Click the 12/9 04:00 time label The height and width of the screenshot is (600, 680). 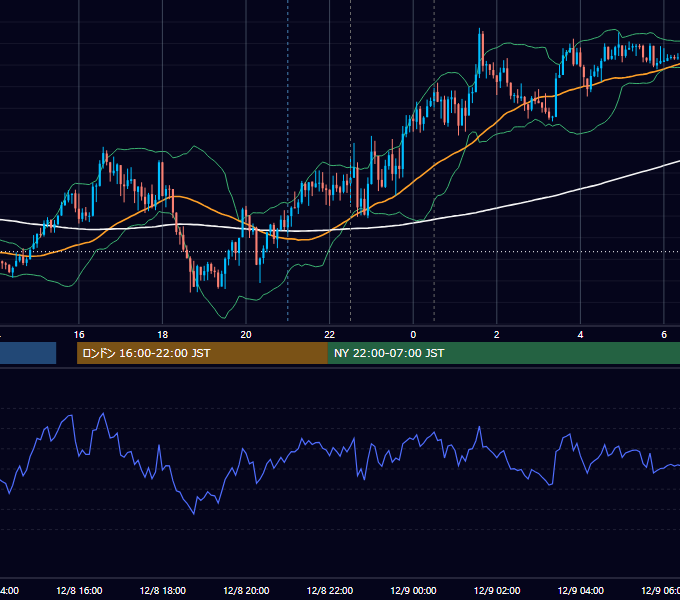coord(581,590)
